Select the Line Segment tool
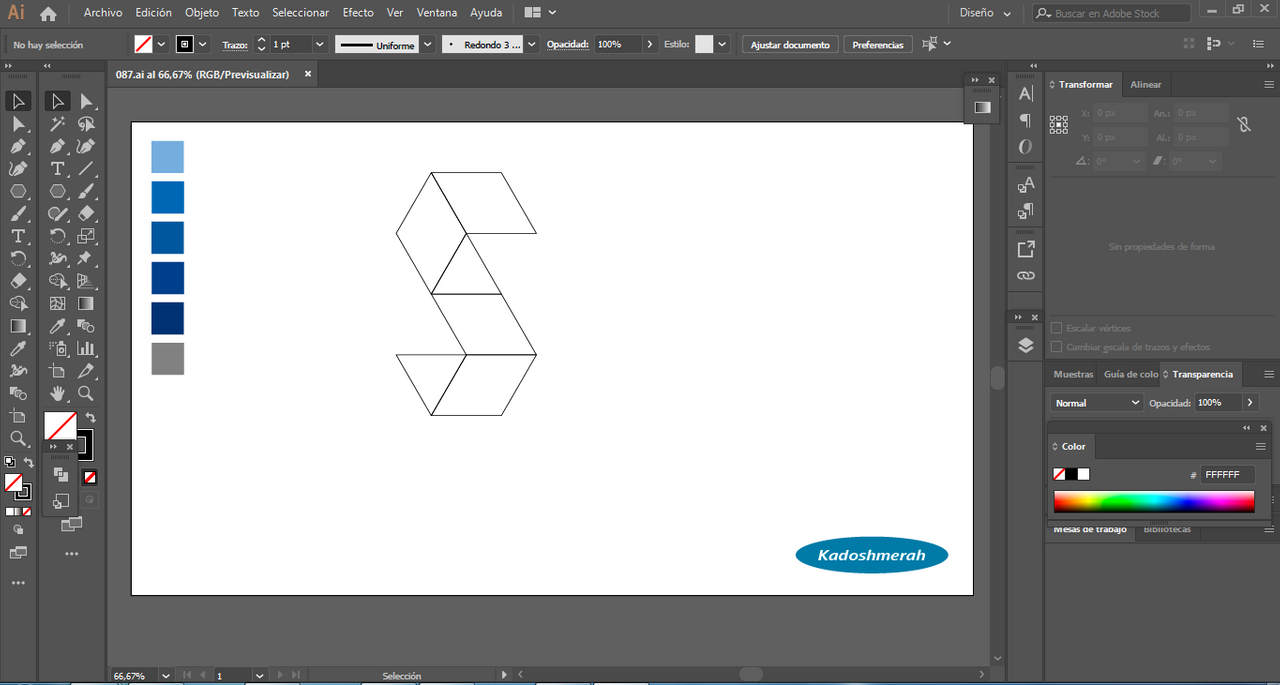This screenshot has width=1280, height=685. 87,169
